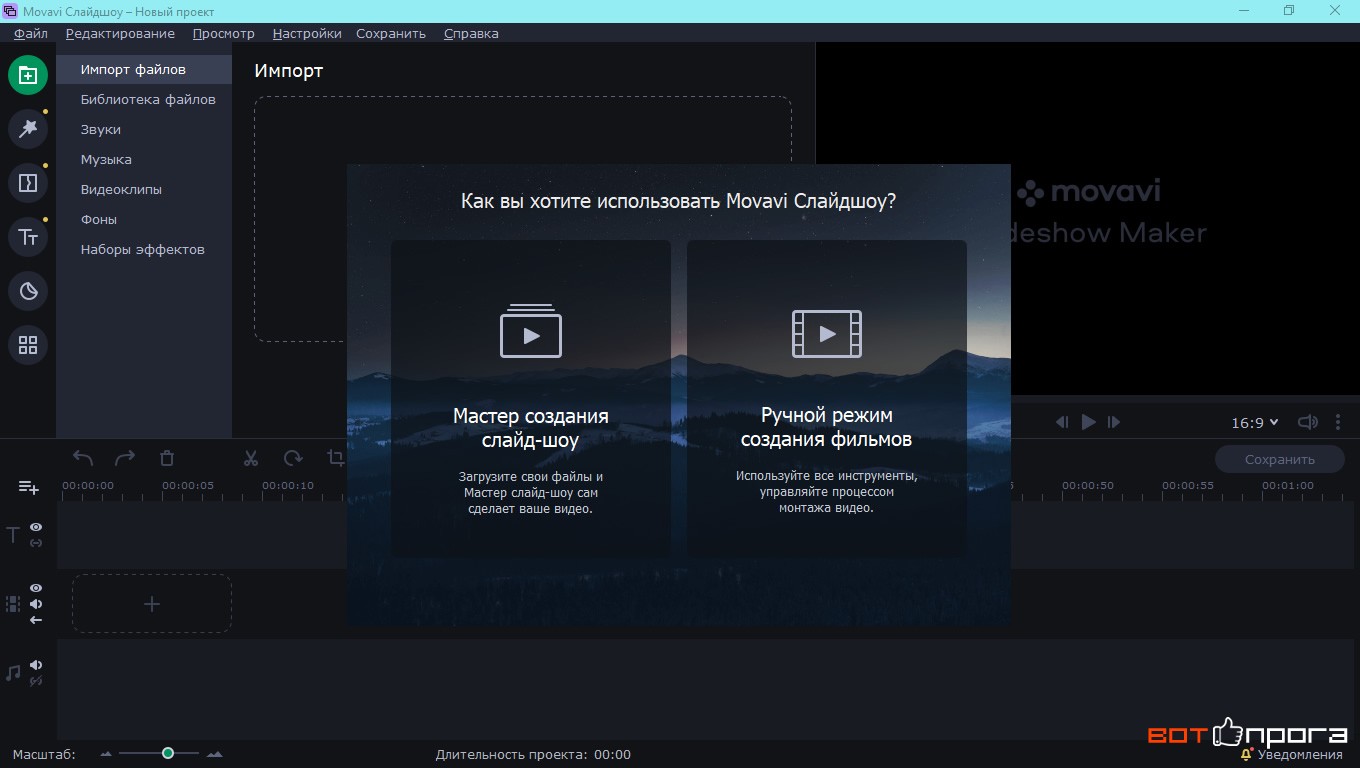The width and height of the screenshot is (1360, 768).
Task: Open the Настройки menu
Action: pyautogui.click(x=307, y=33)
